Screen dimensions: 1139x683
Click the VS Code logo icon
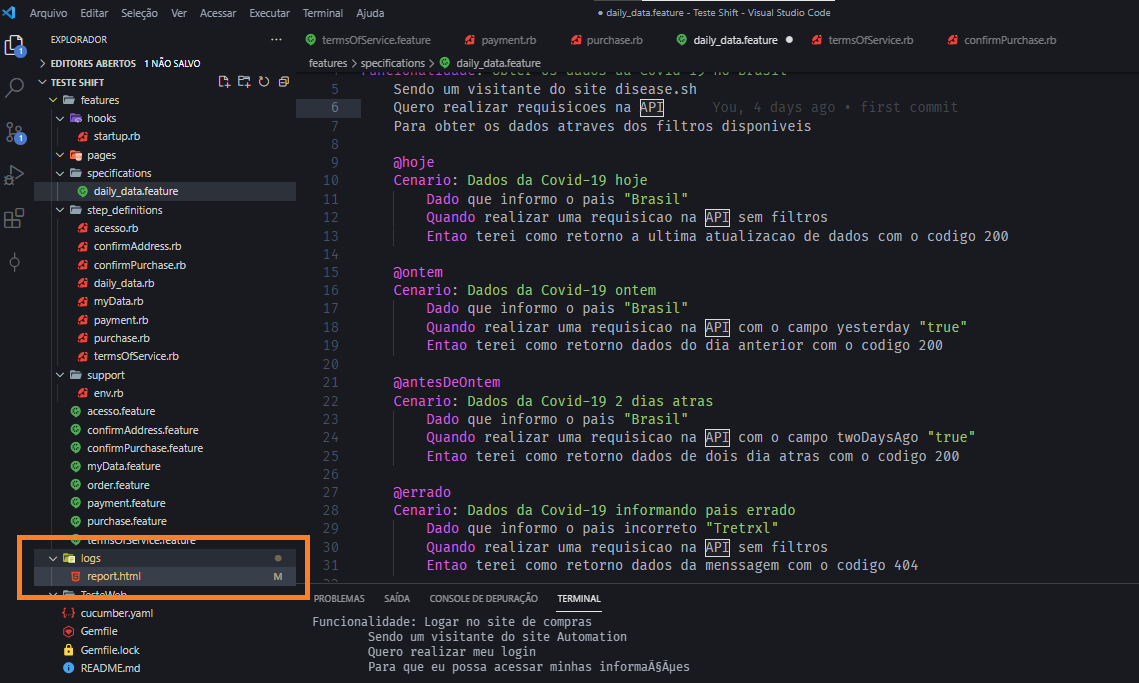coord(9,12)
